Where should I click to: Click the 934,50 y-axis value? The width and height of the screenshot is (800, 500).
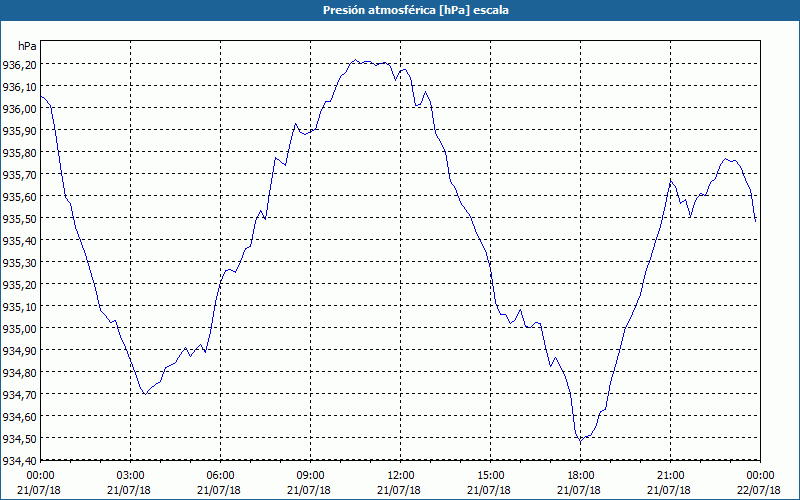point(20,438)
